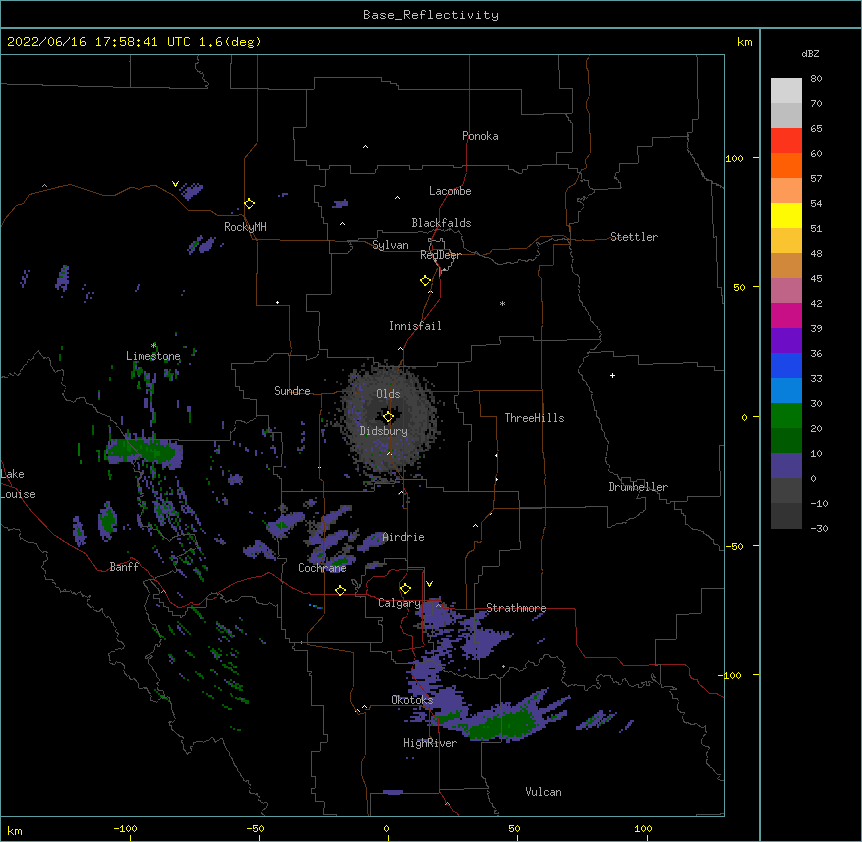Screen dimensions: 862x842
Task: Click the -100 tick label on bottom axis
Action: (125, 829)
